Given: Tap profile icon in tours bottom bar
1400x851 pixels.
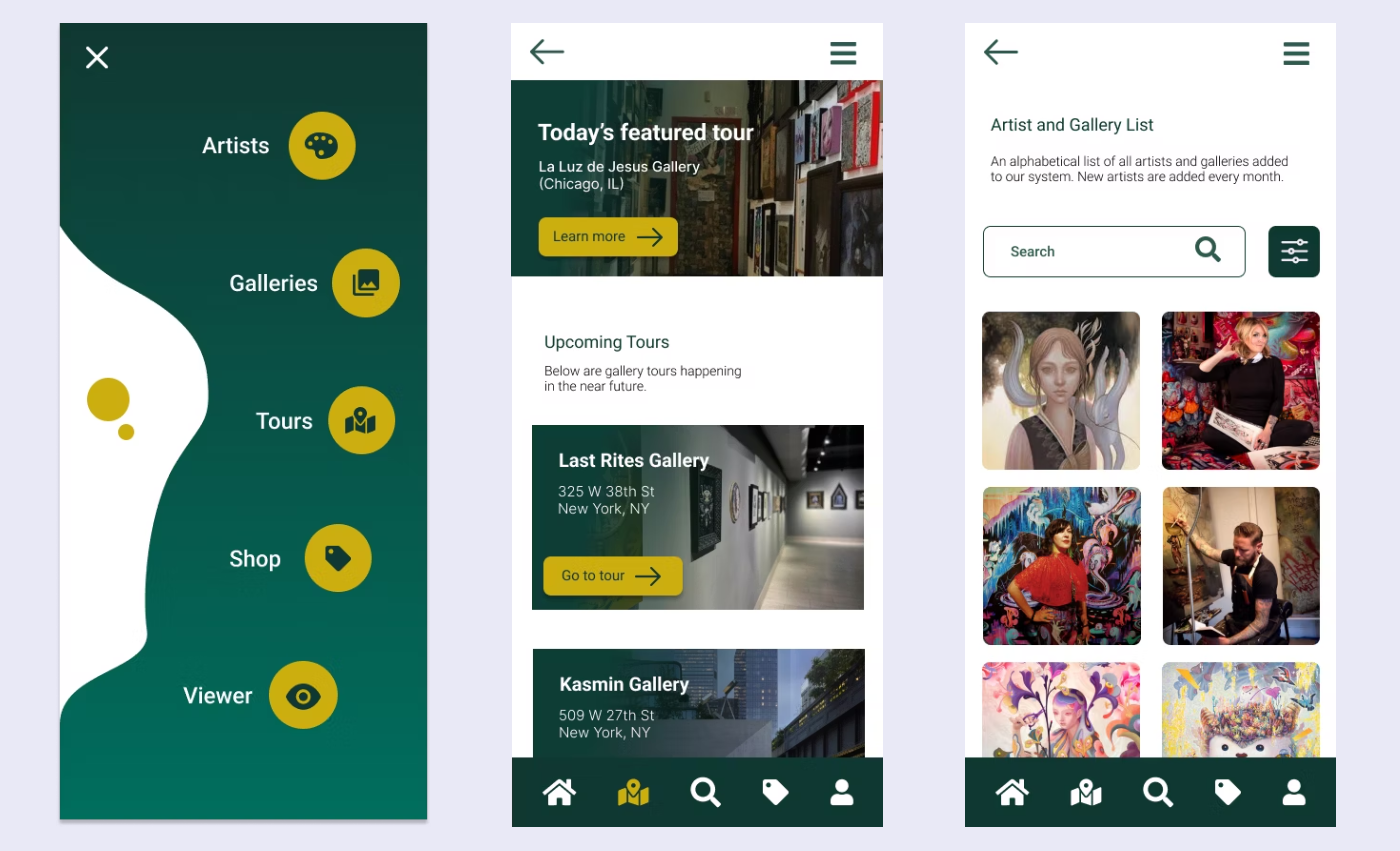Looking at the screenshot, I should [x=842, y=793].
